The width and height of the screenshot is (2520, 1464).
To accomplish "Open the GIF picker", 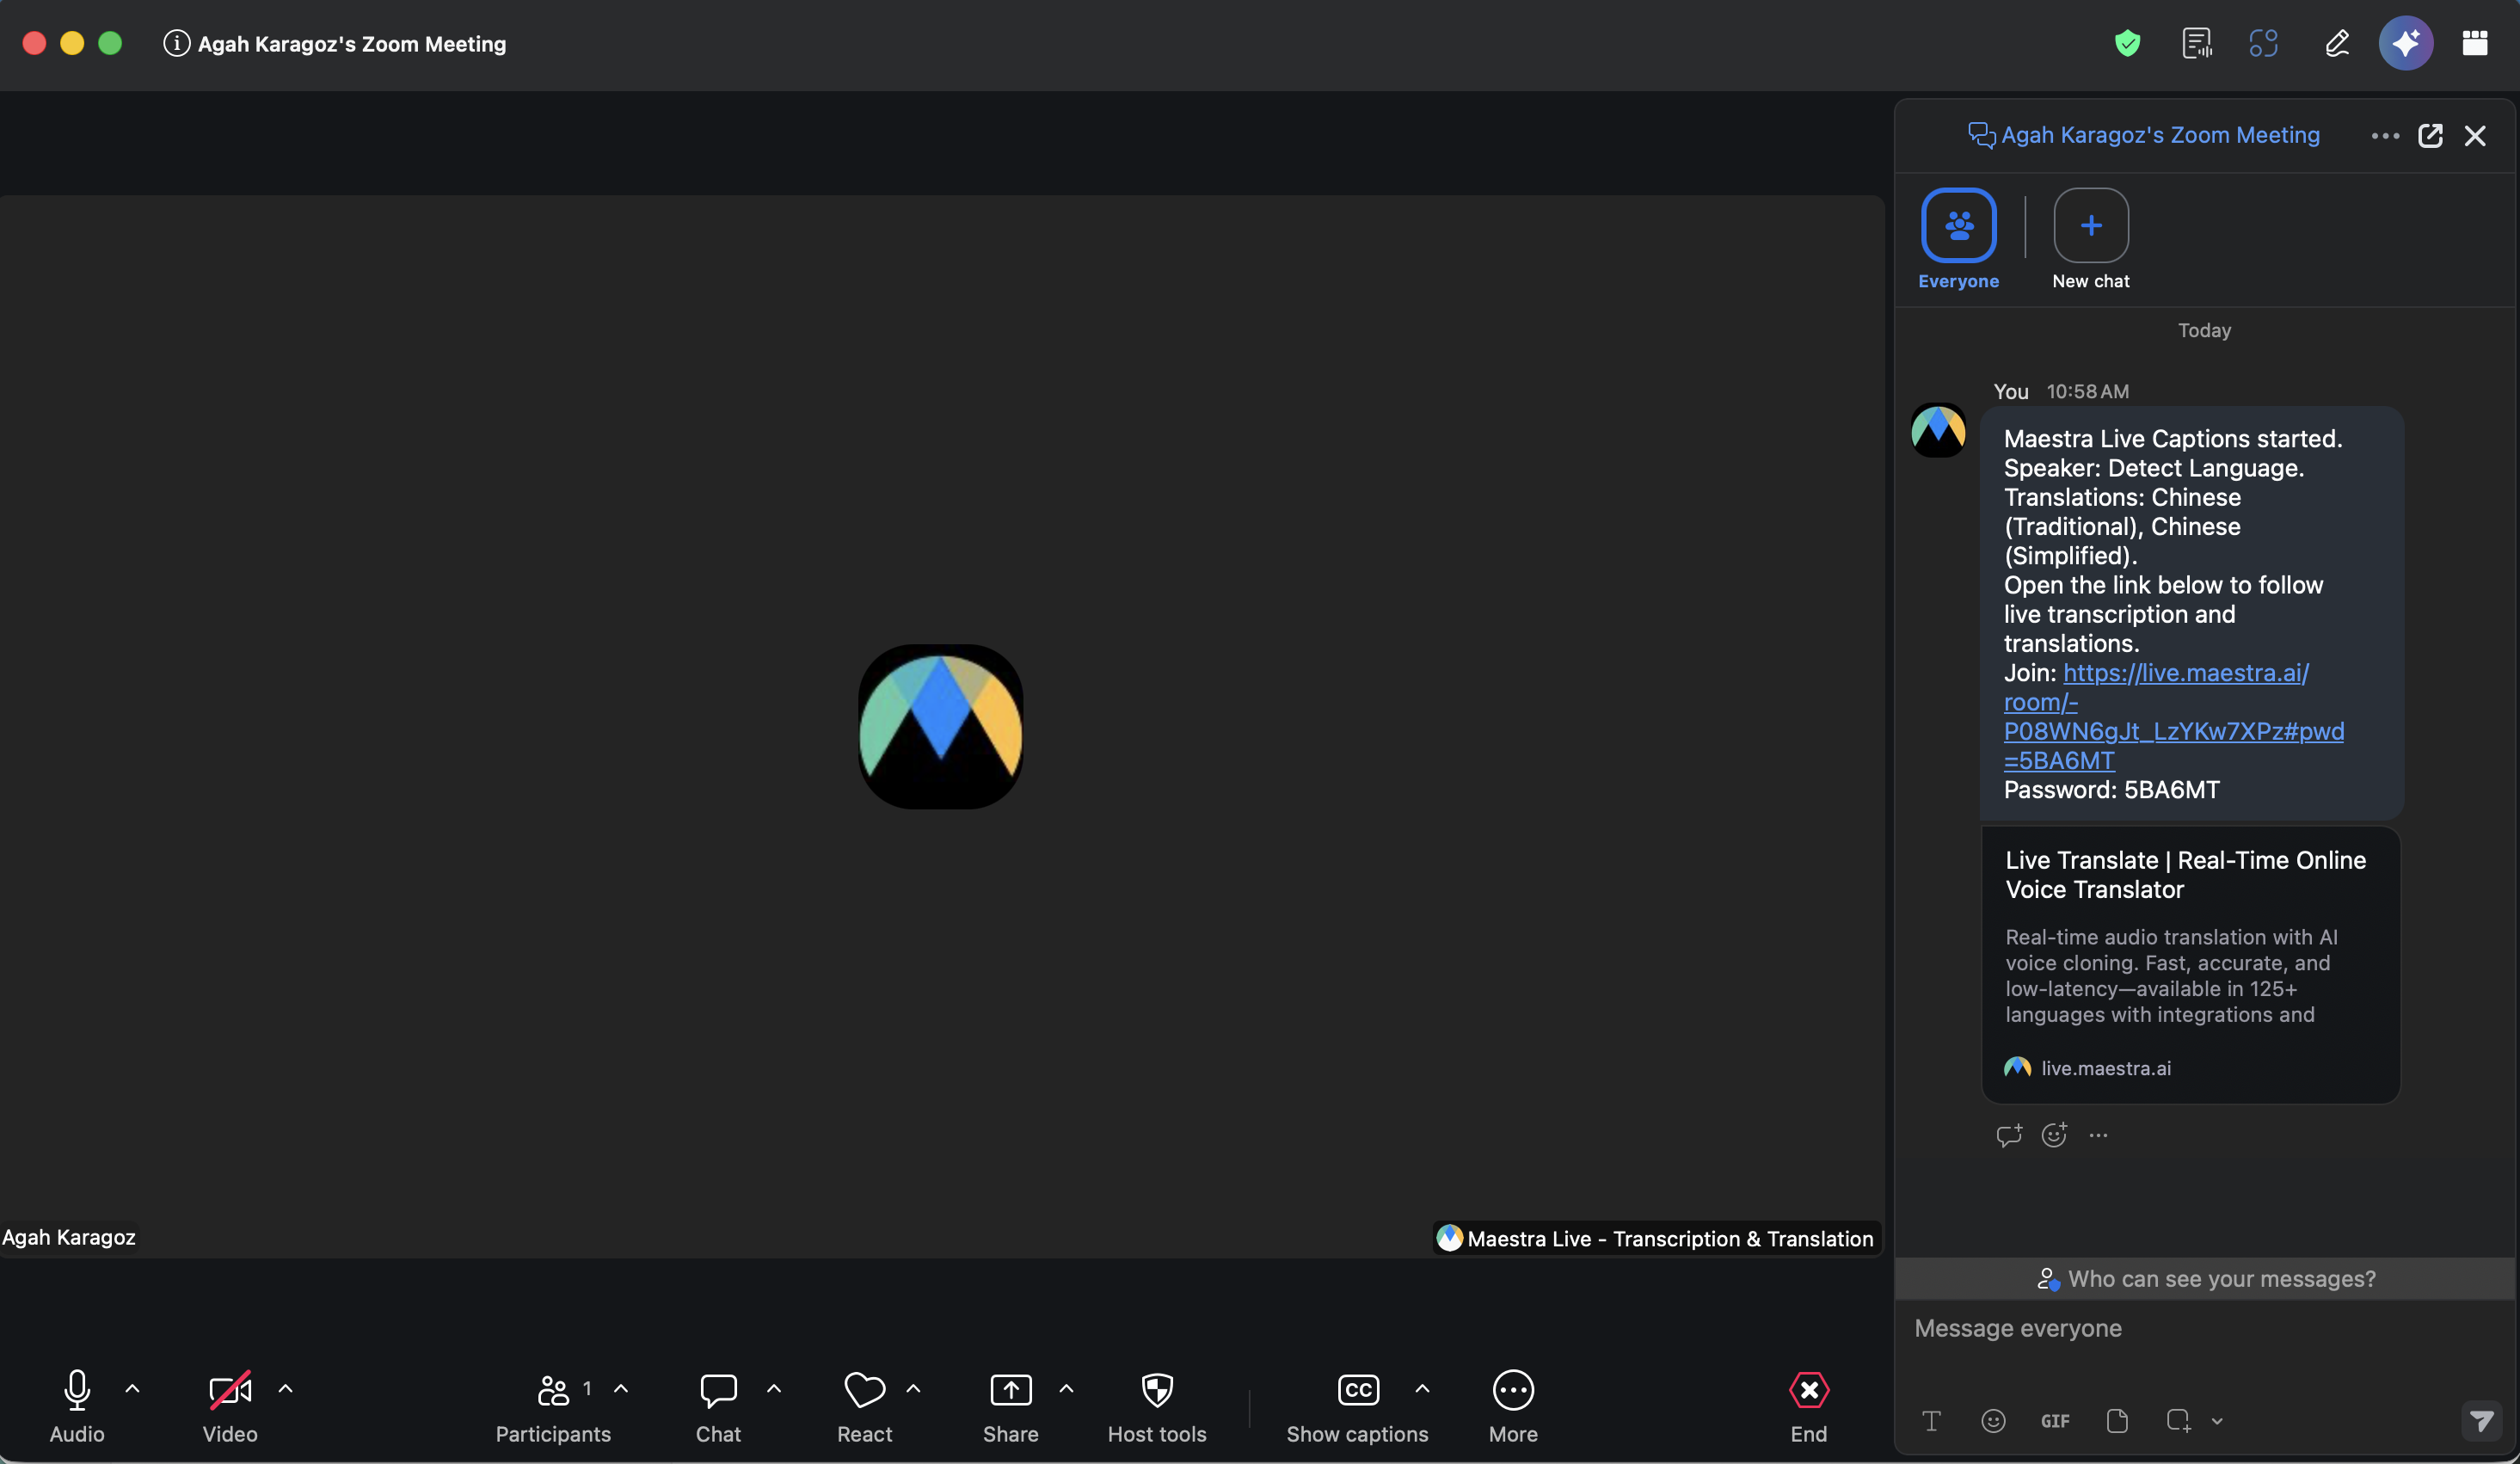I will coord(2054,1421).
